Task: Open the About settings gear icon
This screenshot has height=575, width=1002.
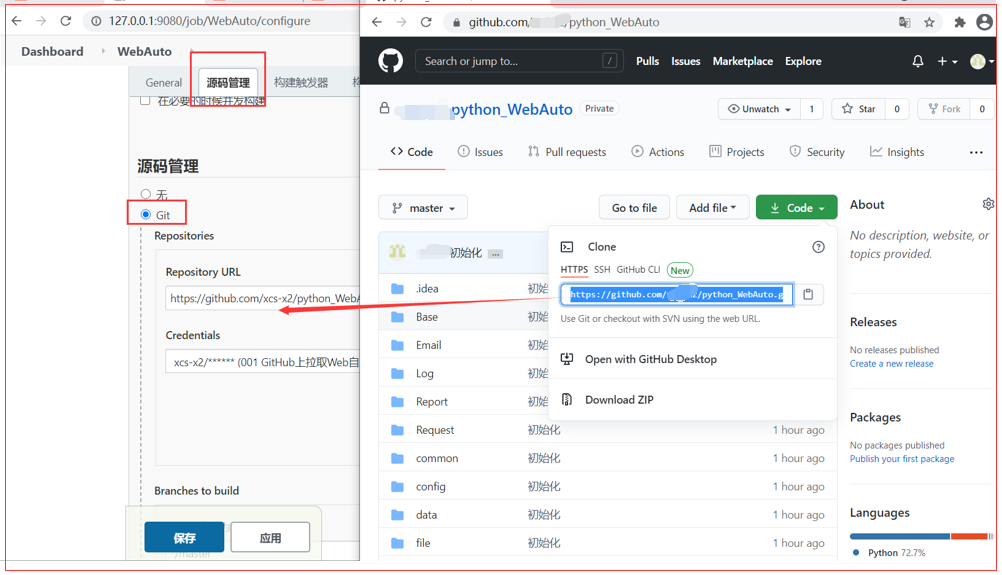Action: [988, 204]
